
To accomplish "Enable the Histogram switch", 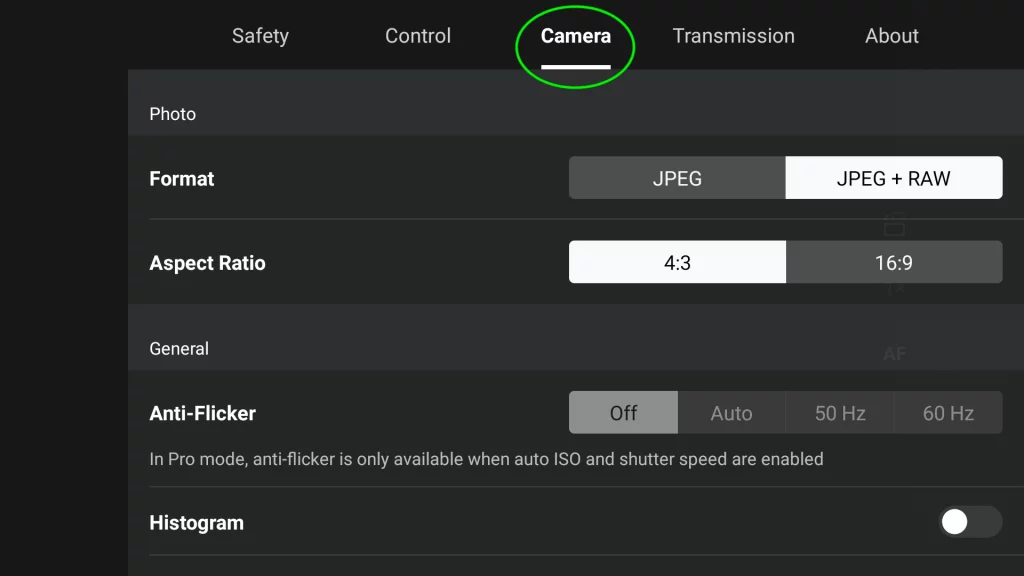I will [970, 522].
